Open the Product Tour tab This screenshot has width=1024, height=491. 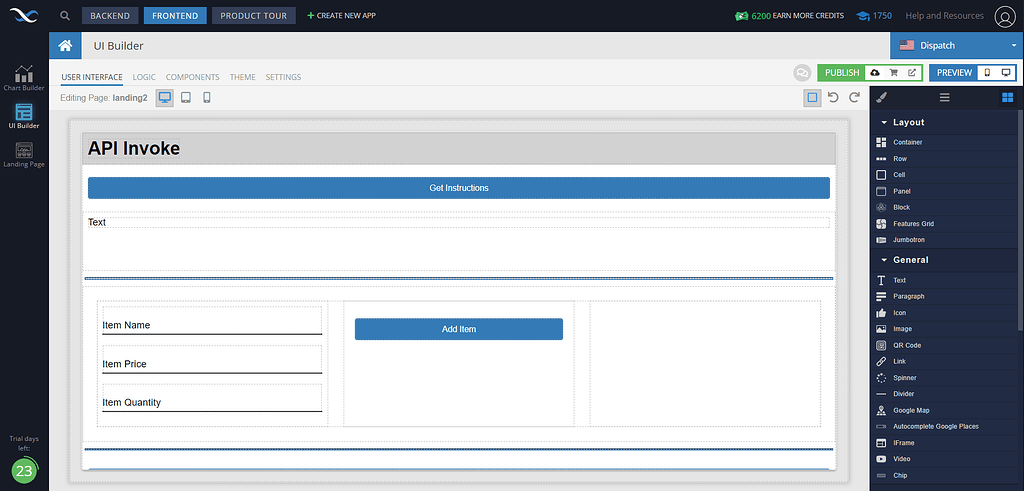pyautogui.click(x=254, y=16)
